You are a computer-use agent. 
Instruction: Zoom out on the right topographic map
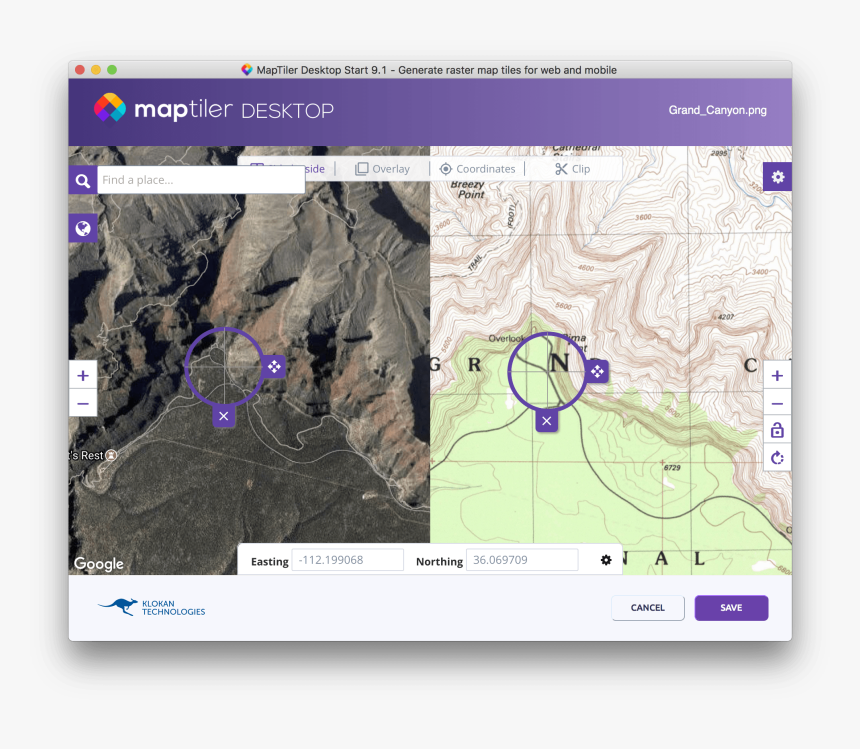[777, 404]
